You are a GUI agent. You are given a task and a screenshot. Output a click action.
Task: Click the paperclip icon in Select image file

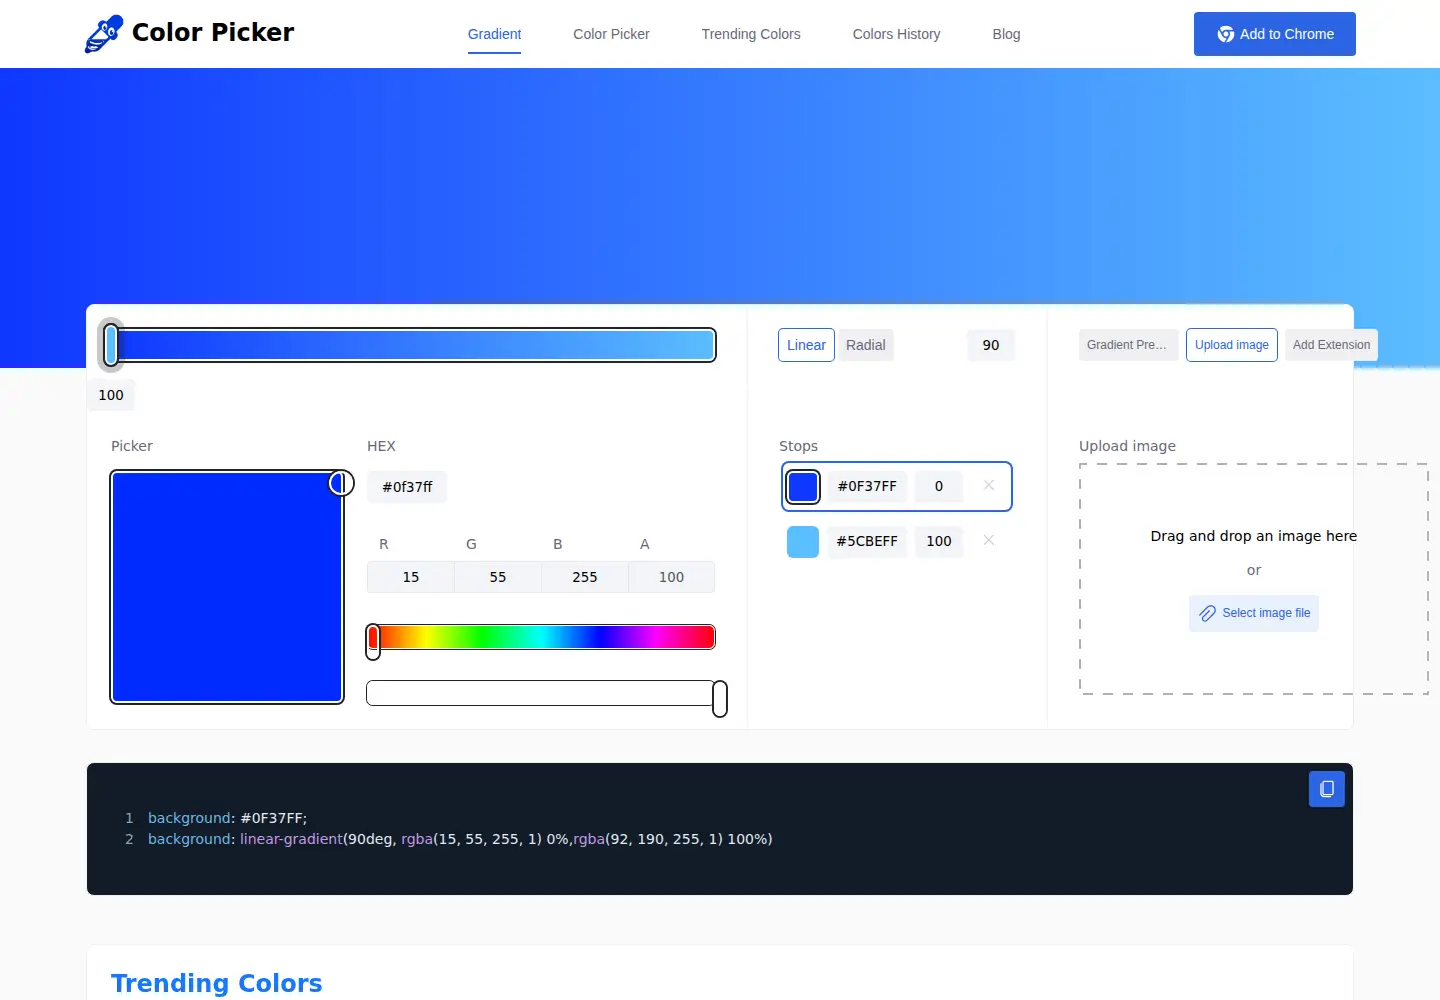pyautogui.click(x=1207, y=613)
